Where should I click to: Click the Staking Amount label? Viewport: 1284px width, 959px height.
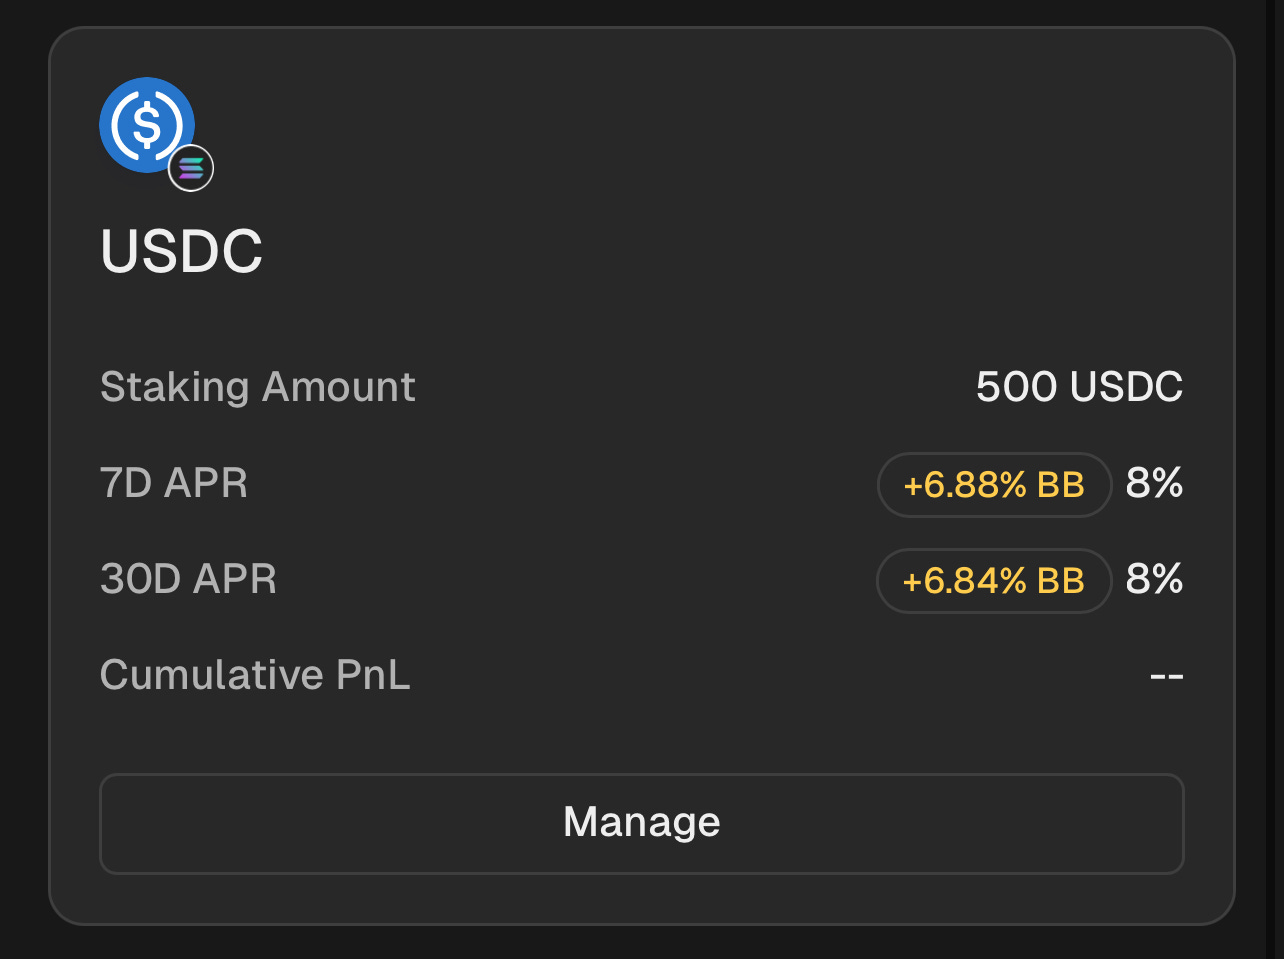pyautogui.click(x=258, y=388)
